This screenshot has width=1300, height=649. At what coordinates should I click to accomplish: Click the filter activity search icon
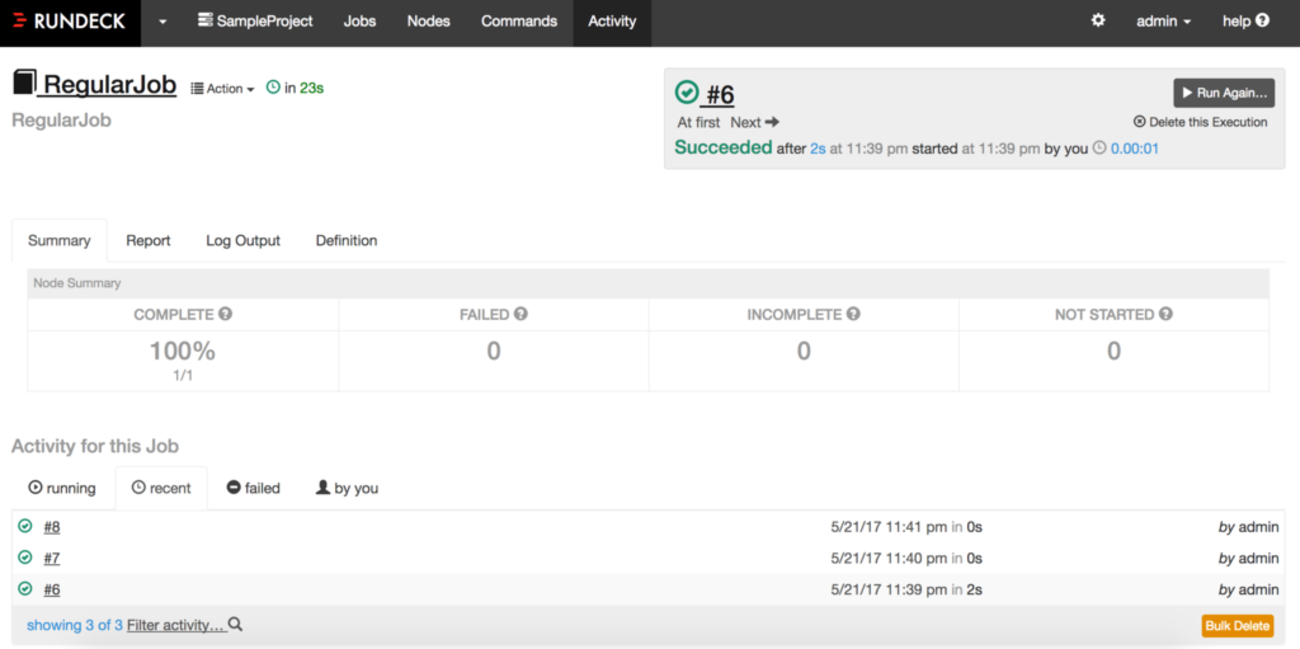[236, 625]
